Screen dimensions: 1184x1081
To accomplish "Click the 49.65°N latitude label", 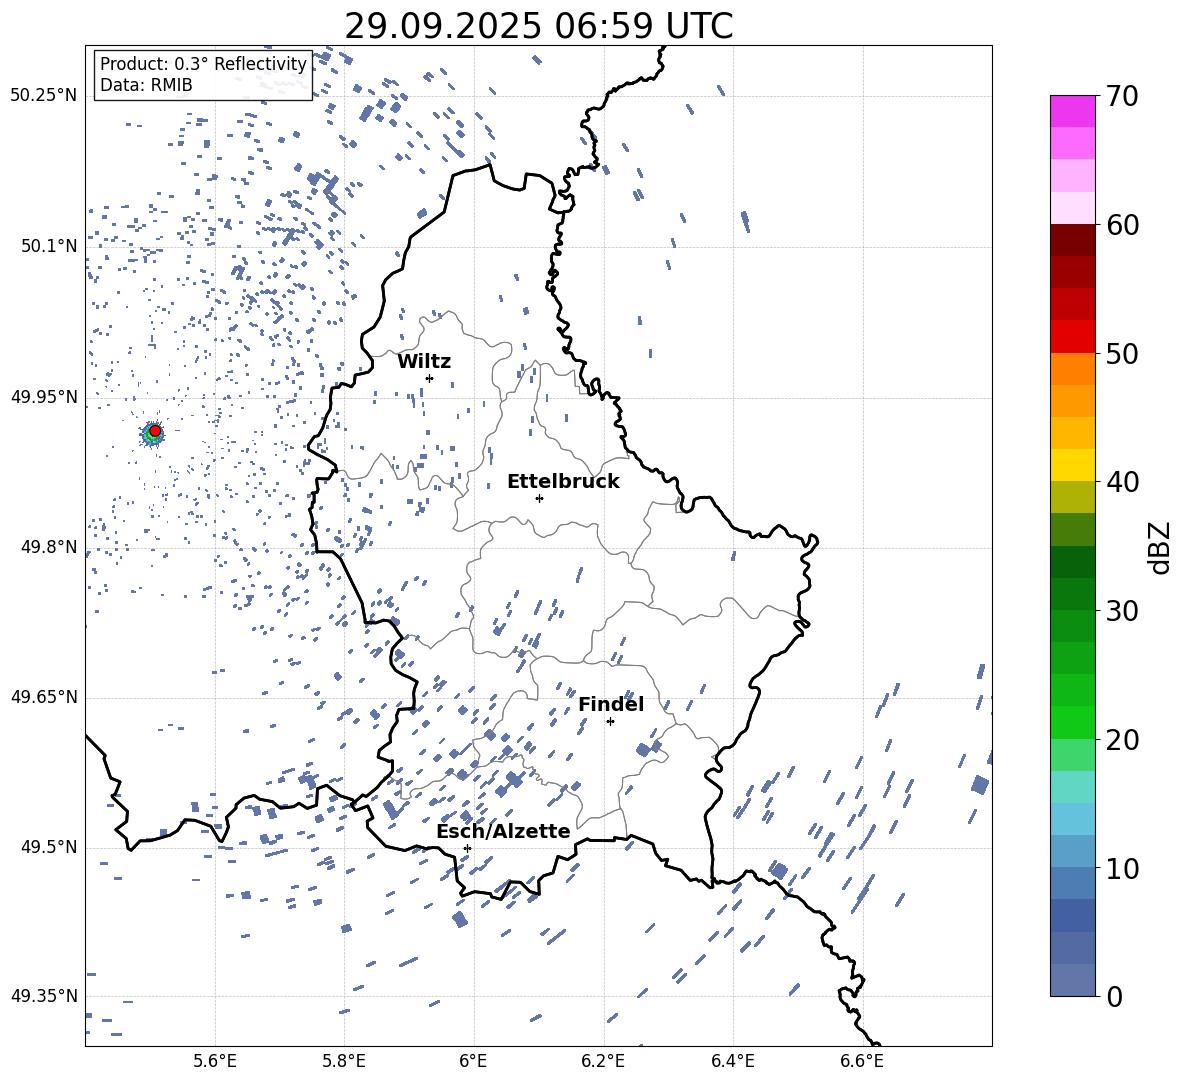I will [44, 697].
